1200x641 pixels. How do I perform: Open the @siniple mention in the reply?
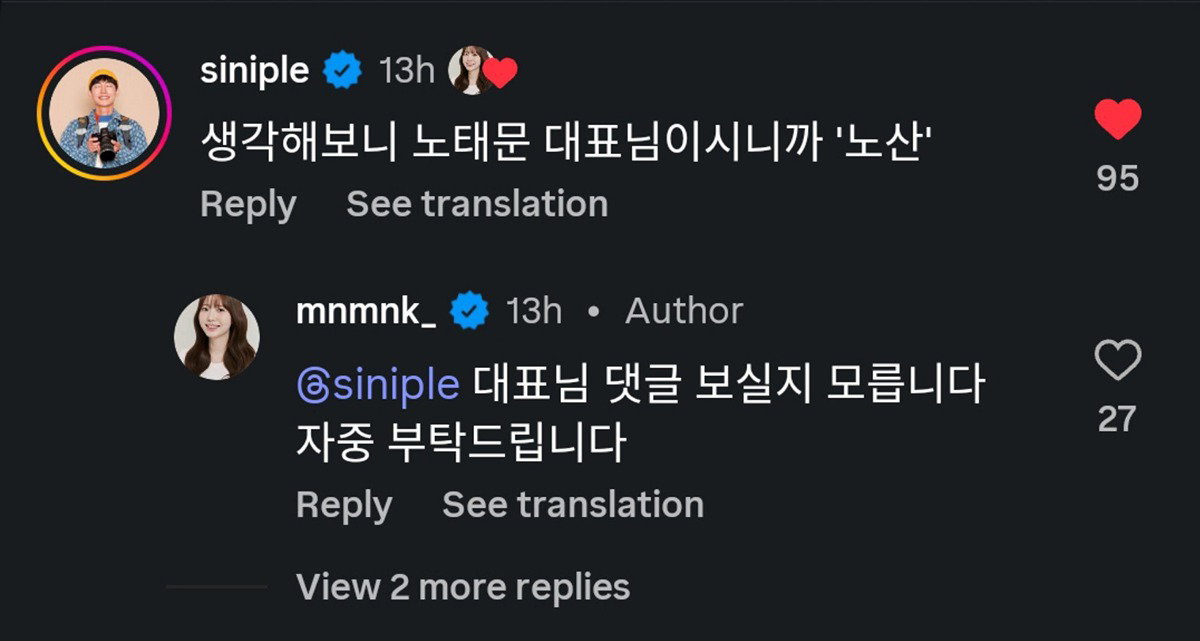[x=378, y=385]
